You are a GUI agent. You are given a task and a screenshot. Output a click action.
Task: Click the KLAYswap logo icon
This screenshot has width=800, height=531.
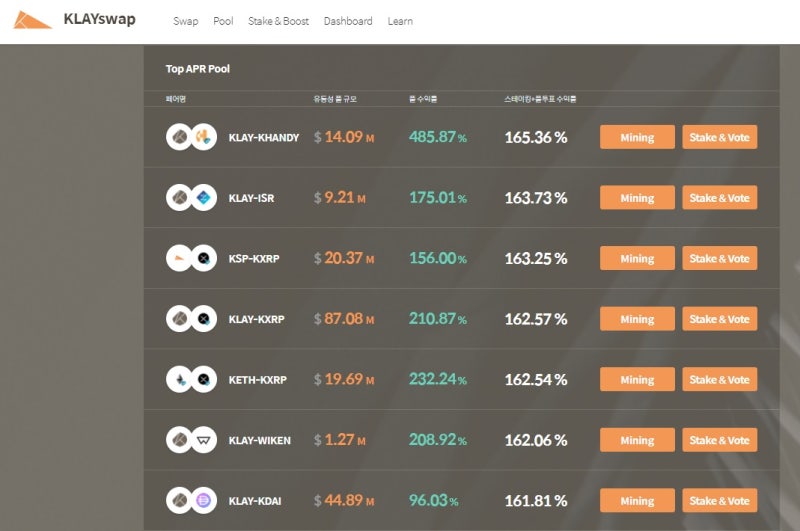coord(33,20)
